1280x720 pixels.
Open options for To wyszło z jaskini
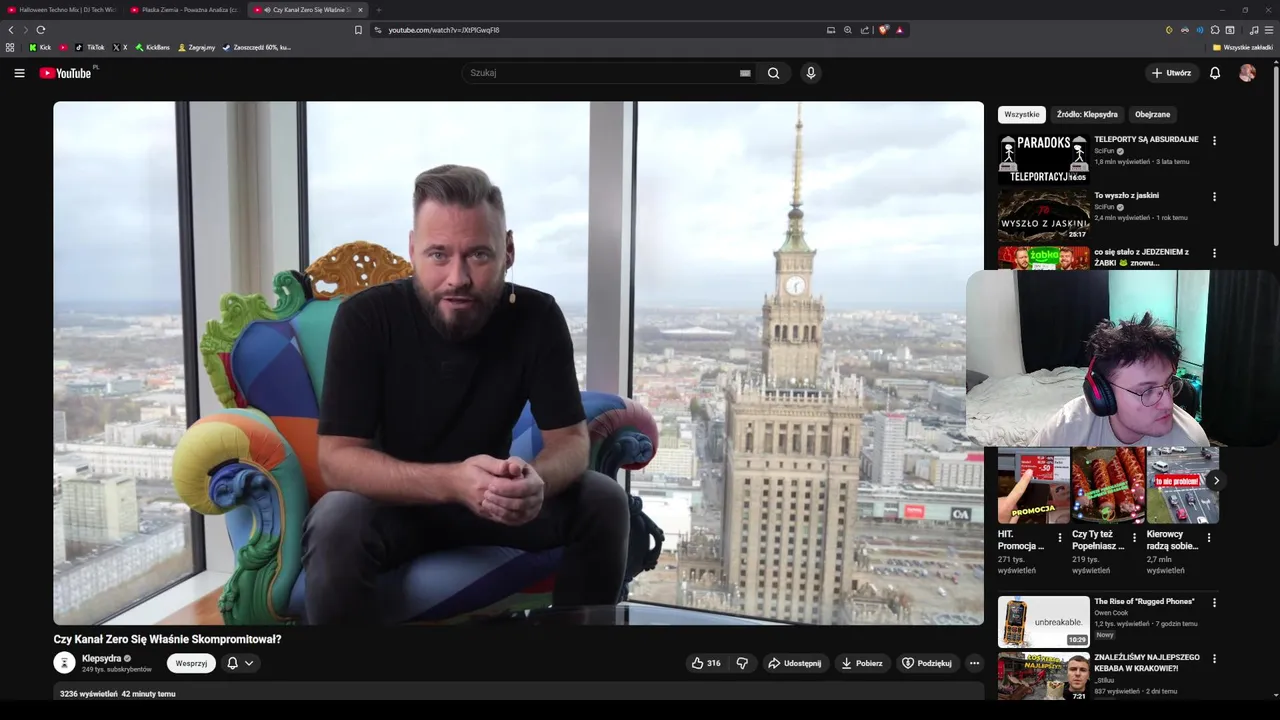pyautogui.click(x=1214, y=197)
